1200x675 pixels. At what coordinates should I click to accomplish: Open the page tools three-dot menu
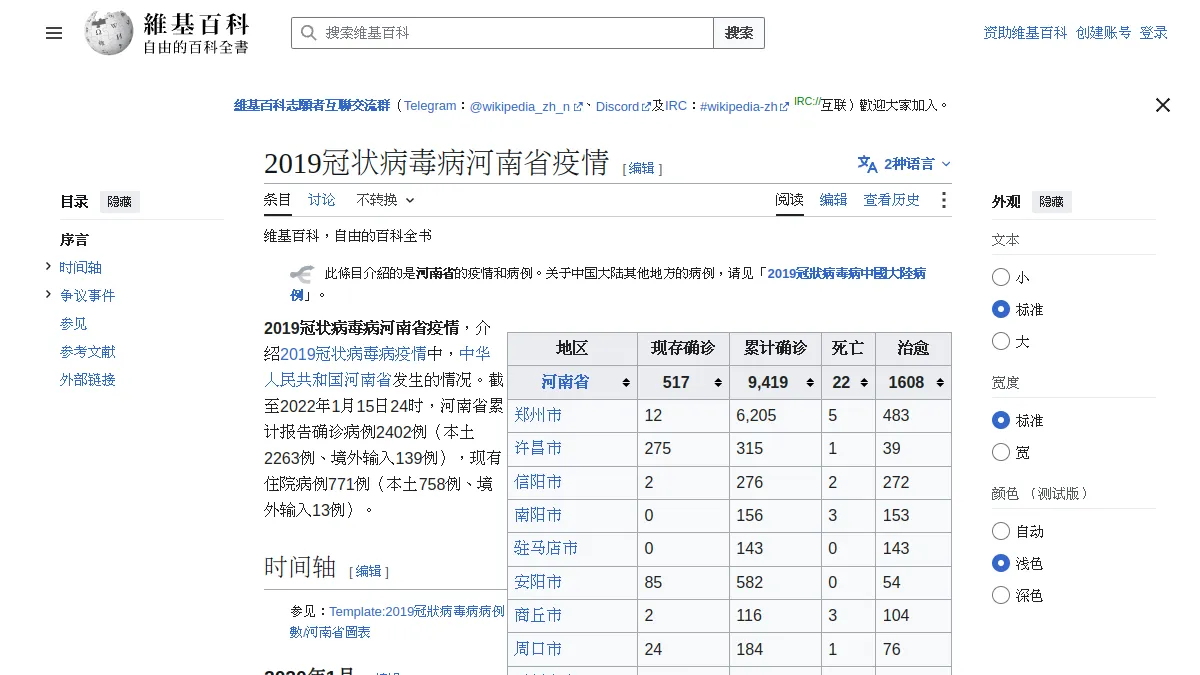point(943,200)
